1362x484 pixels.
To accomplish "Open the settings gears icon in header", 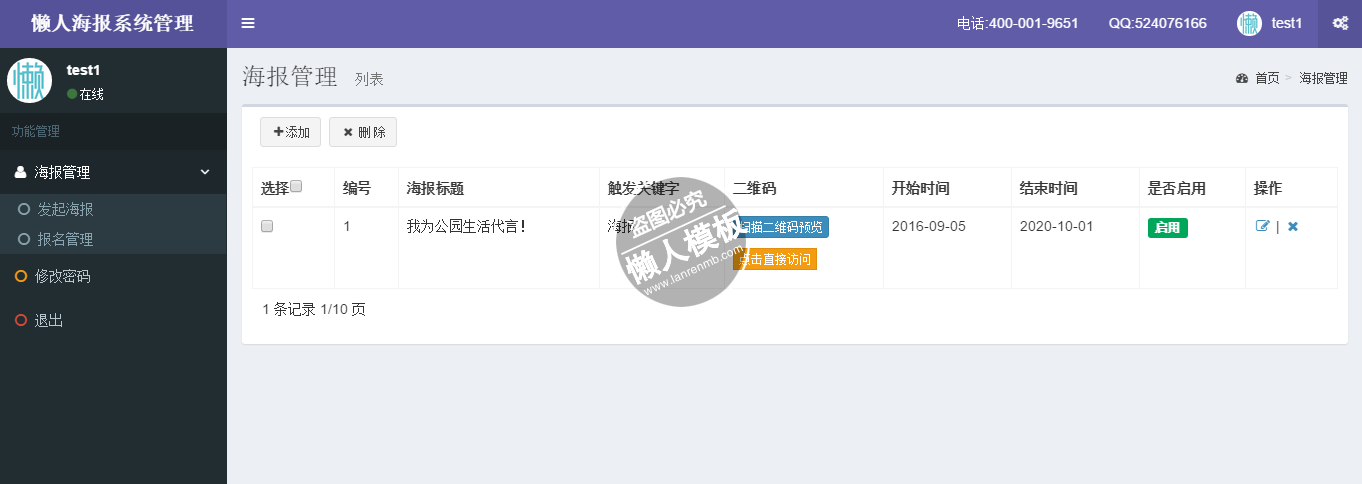I will 1340,23.
